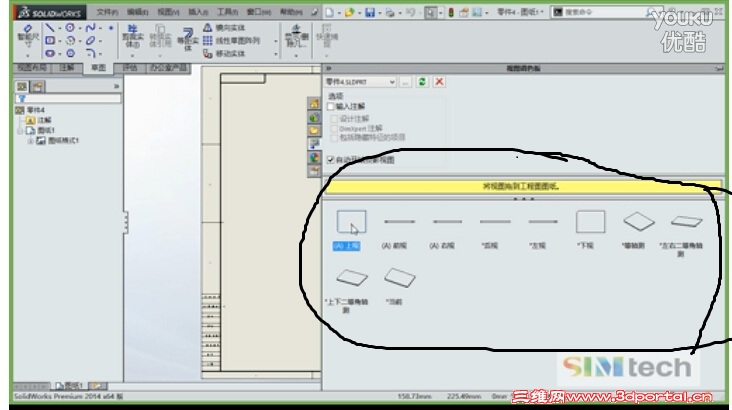Click the green refresh icon in View Palette
This screenshot has width=732, height=410.
(x=422, y=82)
